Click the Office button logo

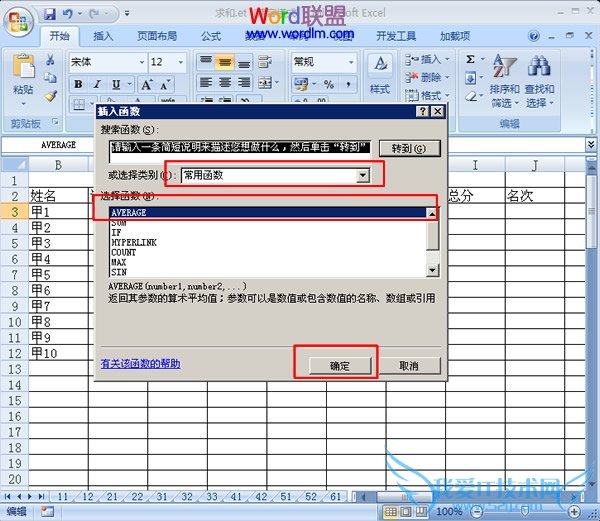tap(18, 21)
